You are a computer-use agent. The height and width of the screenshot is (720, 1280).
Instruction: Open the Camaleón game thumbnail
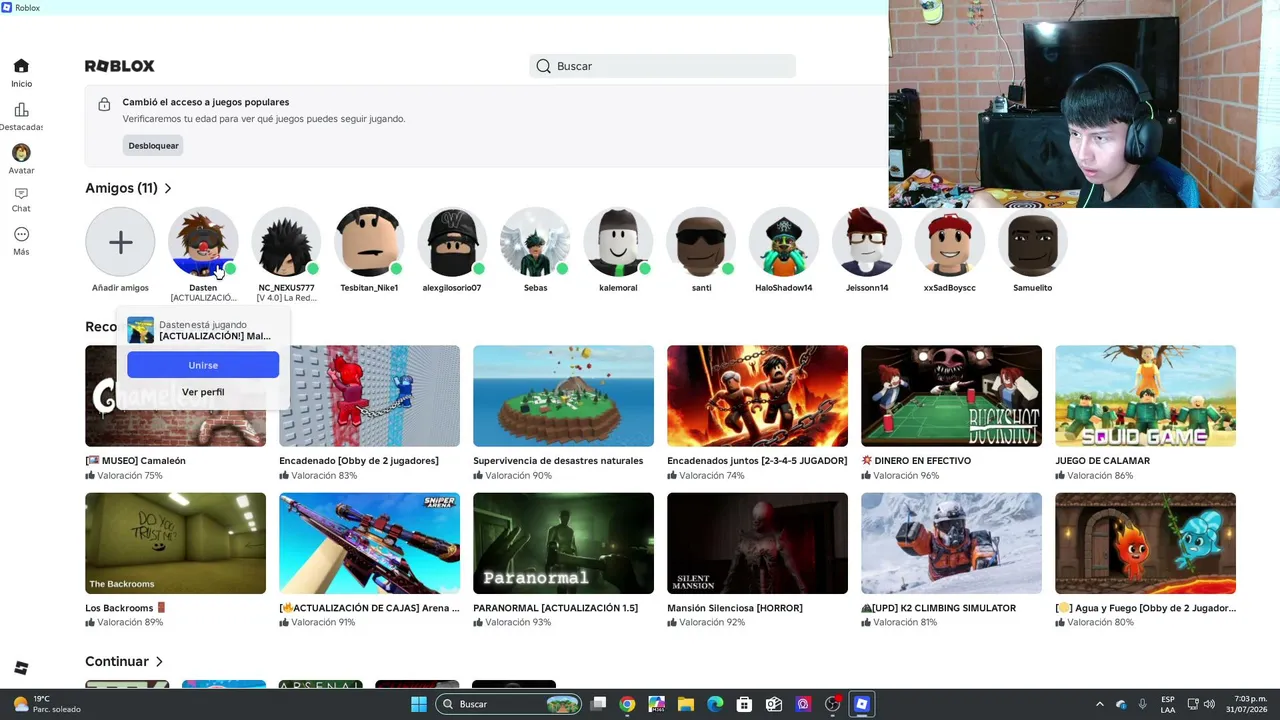point(175,396)
